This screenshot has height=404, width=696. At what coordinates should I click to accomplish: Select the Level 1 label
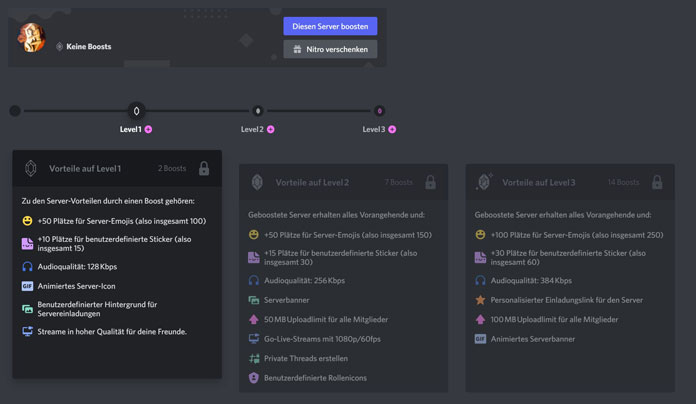point(130,129)
